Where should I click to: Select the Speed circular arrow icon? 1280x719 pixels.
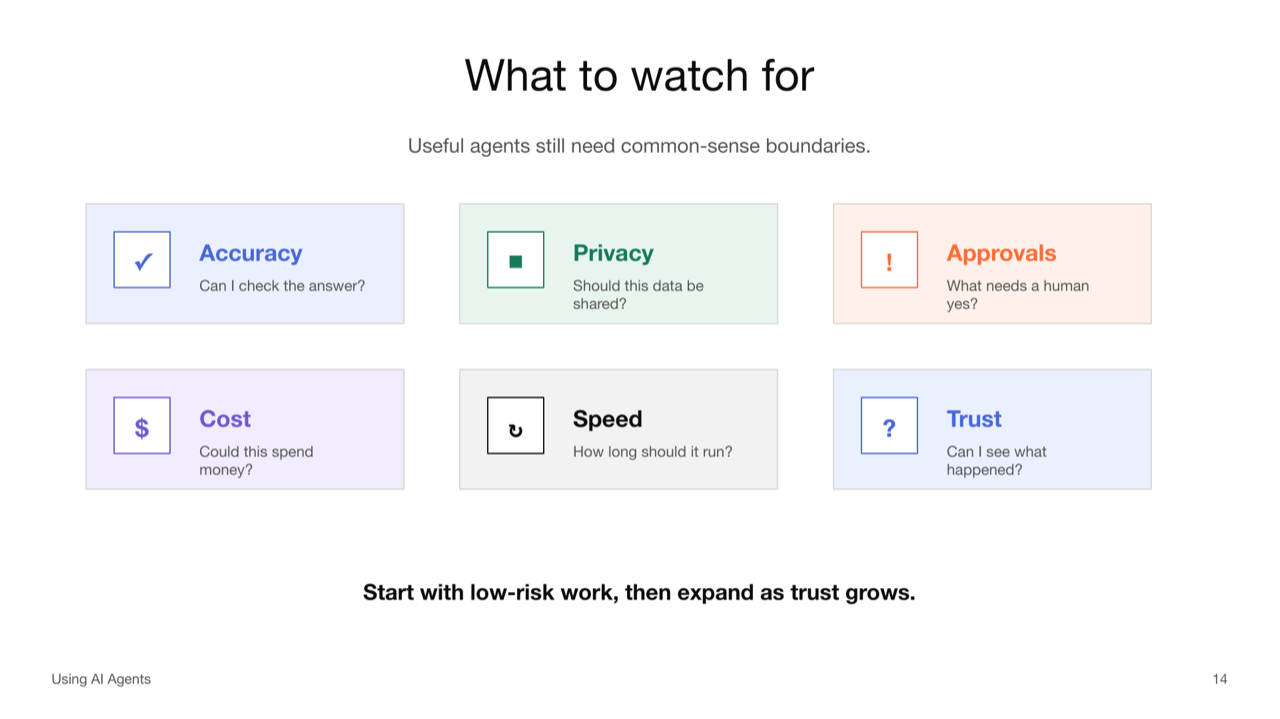[516, 426]
